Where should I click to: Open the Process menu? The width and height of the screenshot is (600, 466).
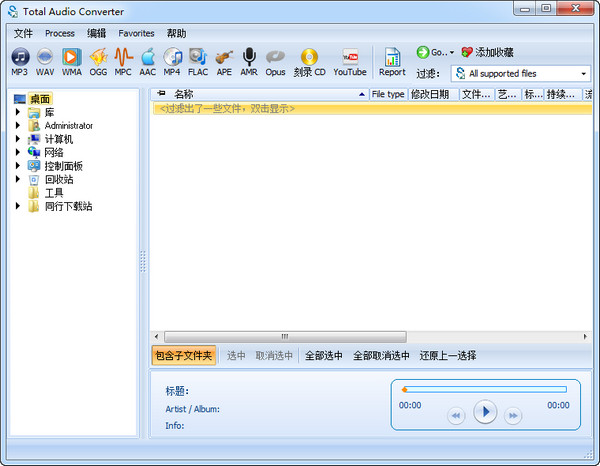point(60,33)
